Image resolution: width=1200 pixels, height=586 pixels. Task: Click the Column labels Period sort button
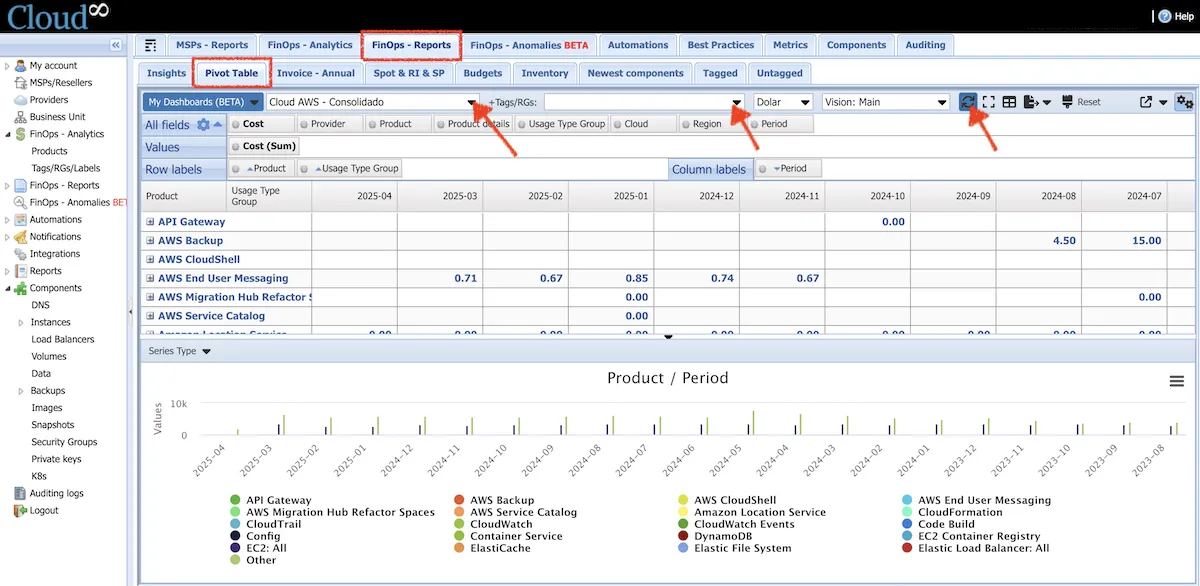pyautogui.click(x=787, y=169)
